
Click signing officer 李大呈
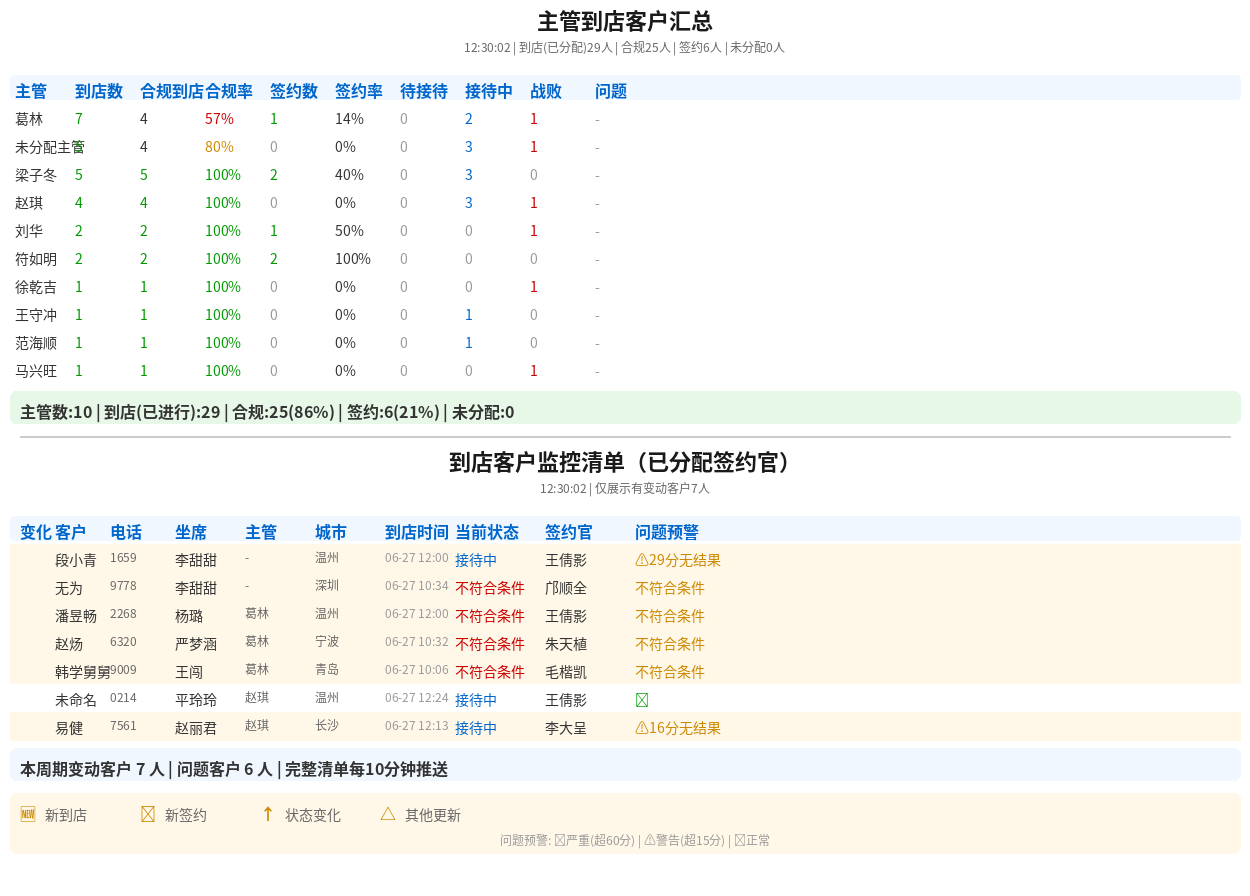point(566,728)
